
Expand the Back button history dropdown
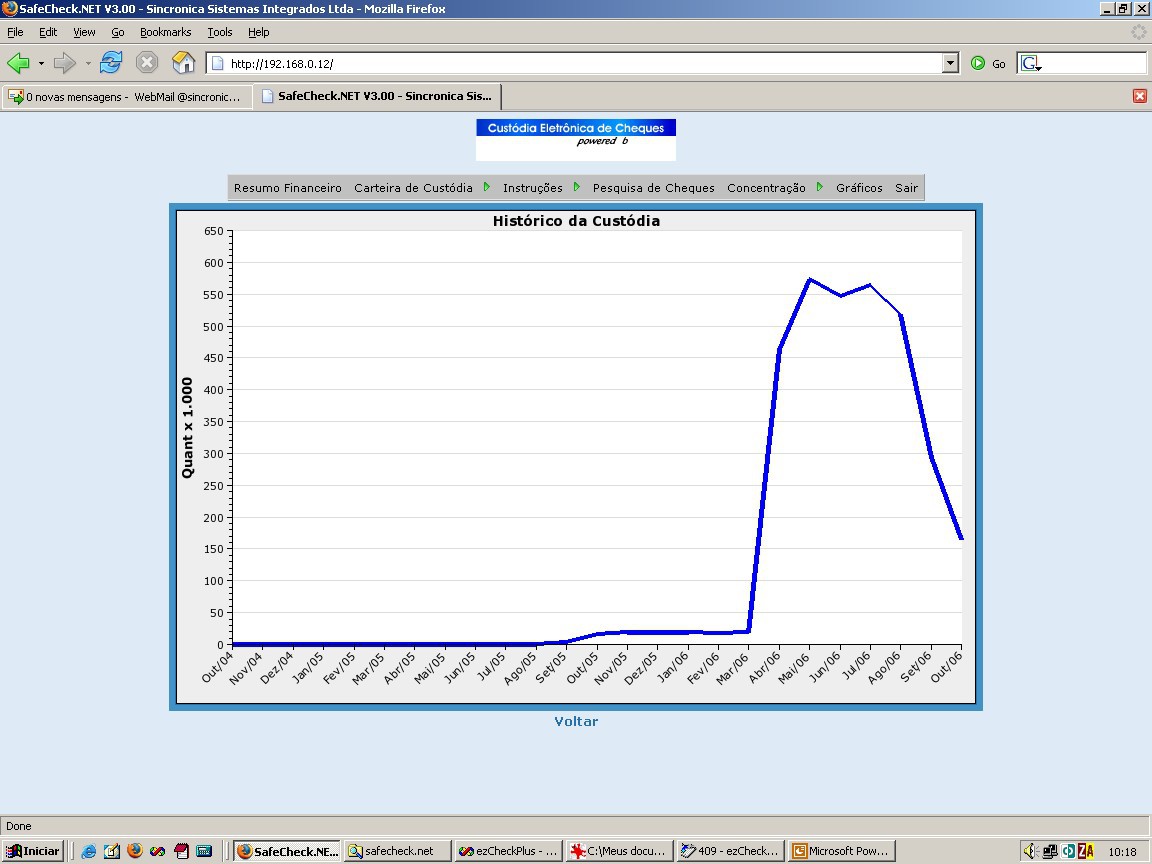pyautogui.click(x=41, y=63)
